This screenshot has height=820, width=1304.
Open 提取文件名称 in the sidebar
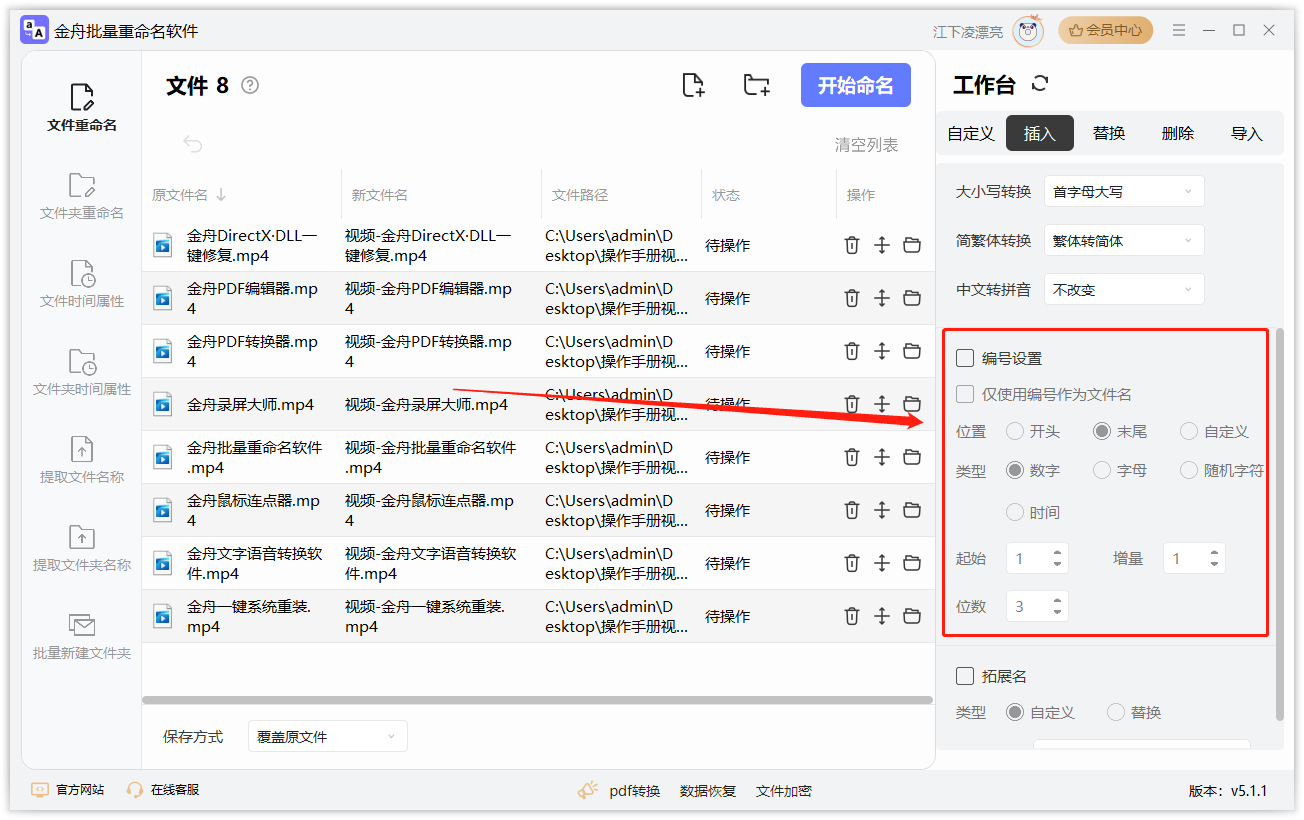pyautogui.click(x=82, y=460)
